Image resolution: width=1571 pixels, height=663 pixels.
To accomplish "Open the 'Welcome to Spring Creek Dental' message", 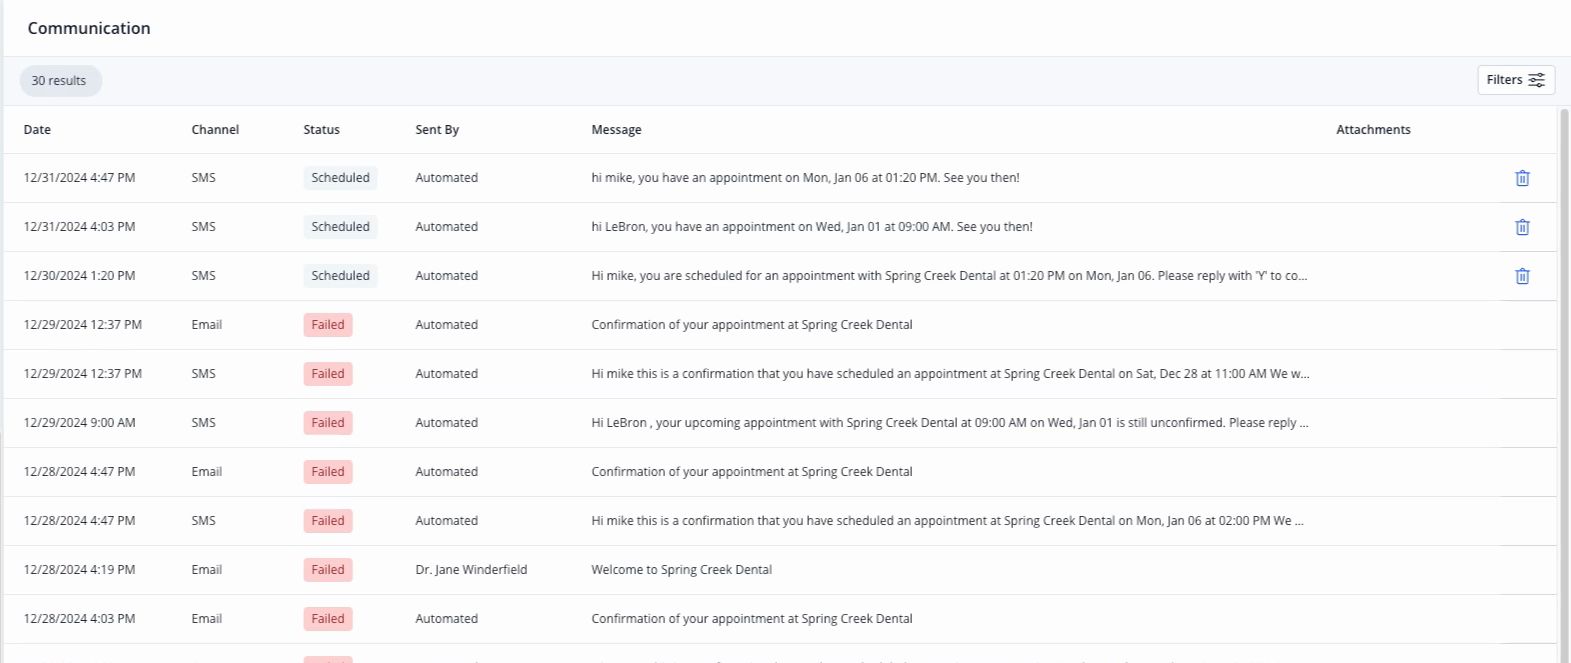I will pyautogui.click(x=682, y=570).
